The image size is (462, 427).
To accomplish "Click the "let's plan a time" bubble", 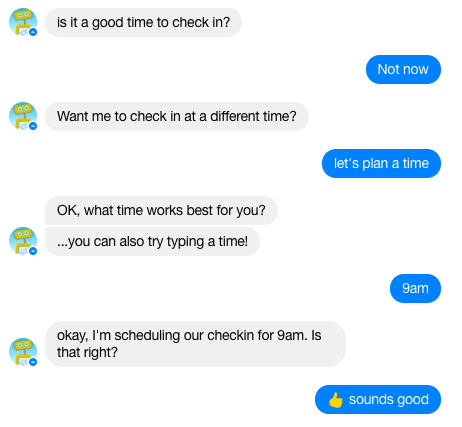I will tap(381, 163).
